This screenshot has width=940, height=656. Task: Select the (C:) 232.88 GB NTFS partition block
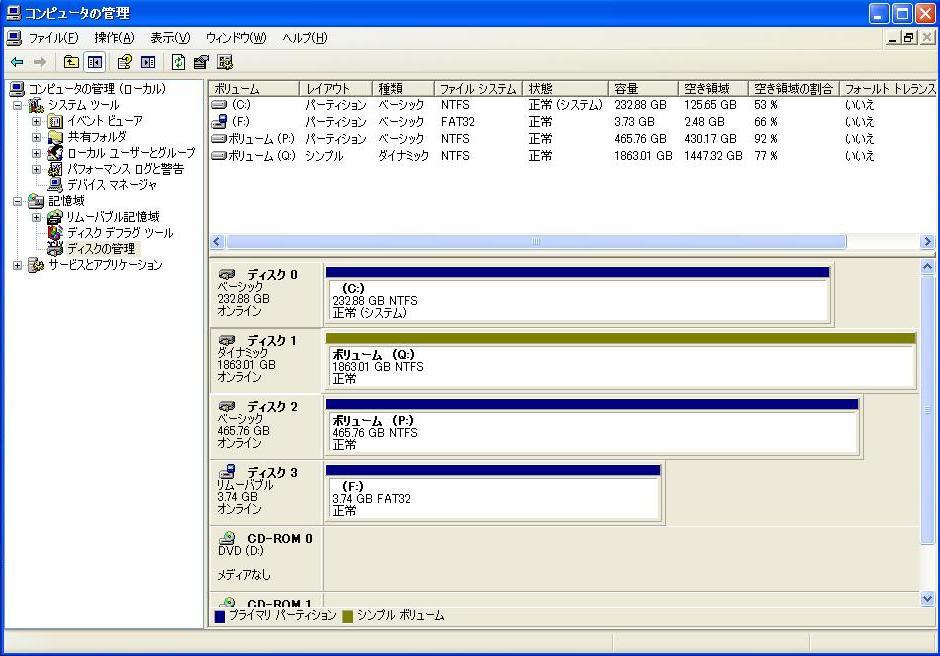[x=578, y=295]
